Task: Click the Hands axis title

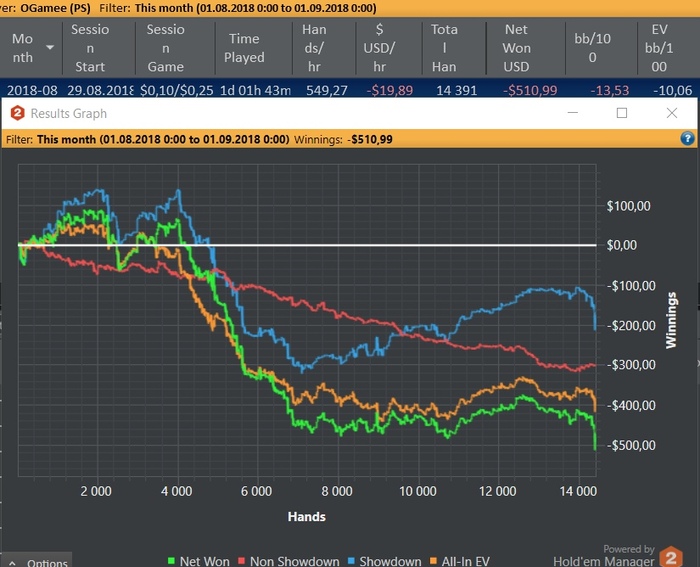Action: click(307, 517)
